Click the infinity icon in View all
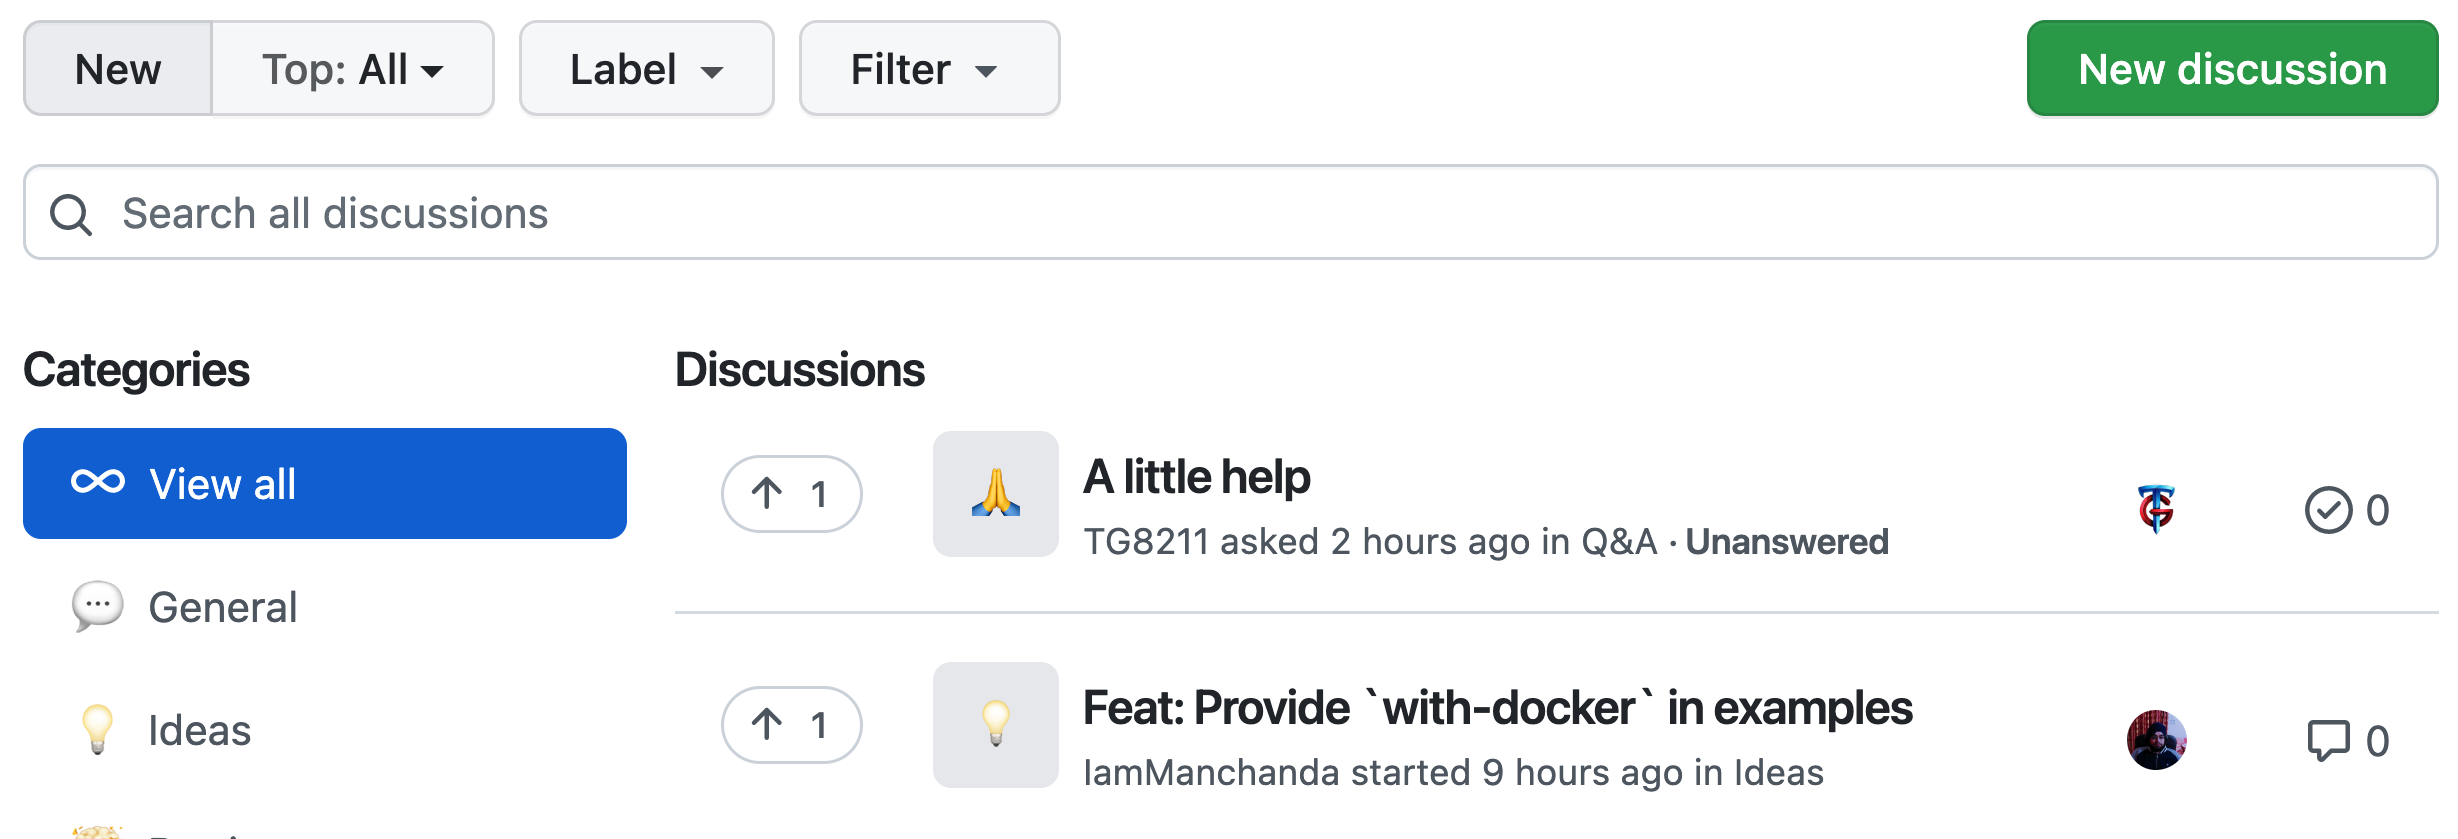This screenshot has width=2458, height=839. [x=98, y=483]
